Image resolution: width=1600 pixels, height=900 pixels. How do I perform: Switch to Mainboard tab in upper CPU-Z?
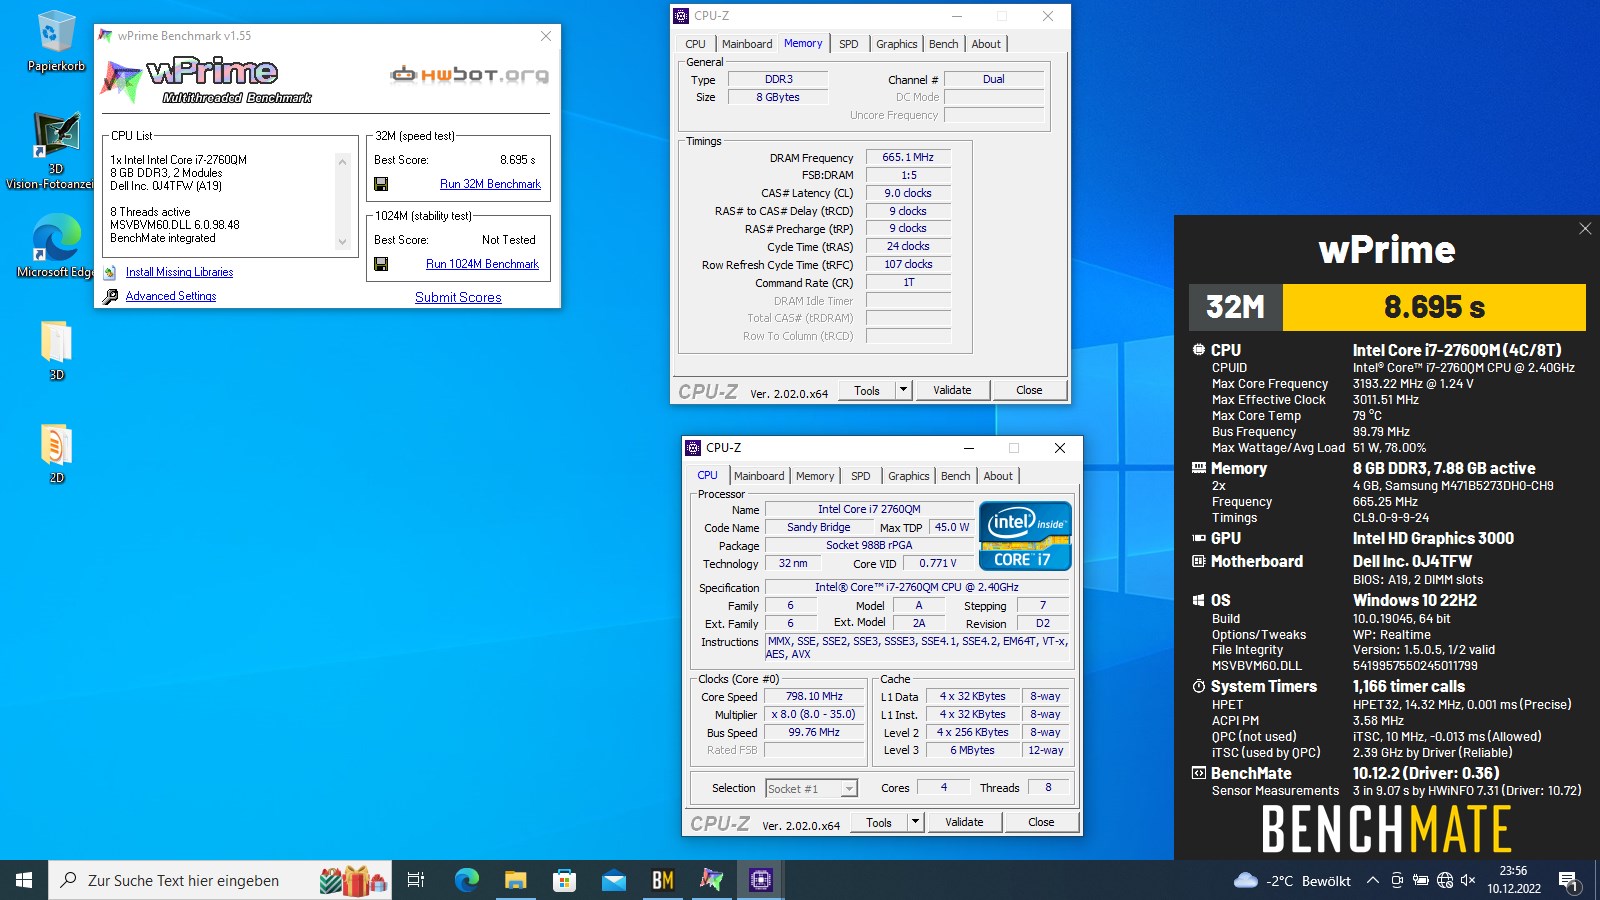[x=747, y=44]
